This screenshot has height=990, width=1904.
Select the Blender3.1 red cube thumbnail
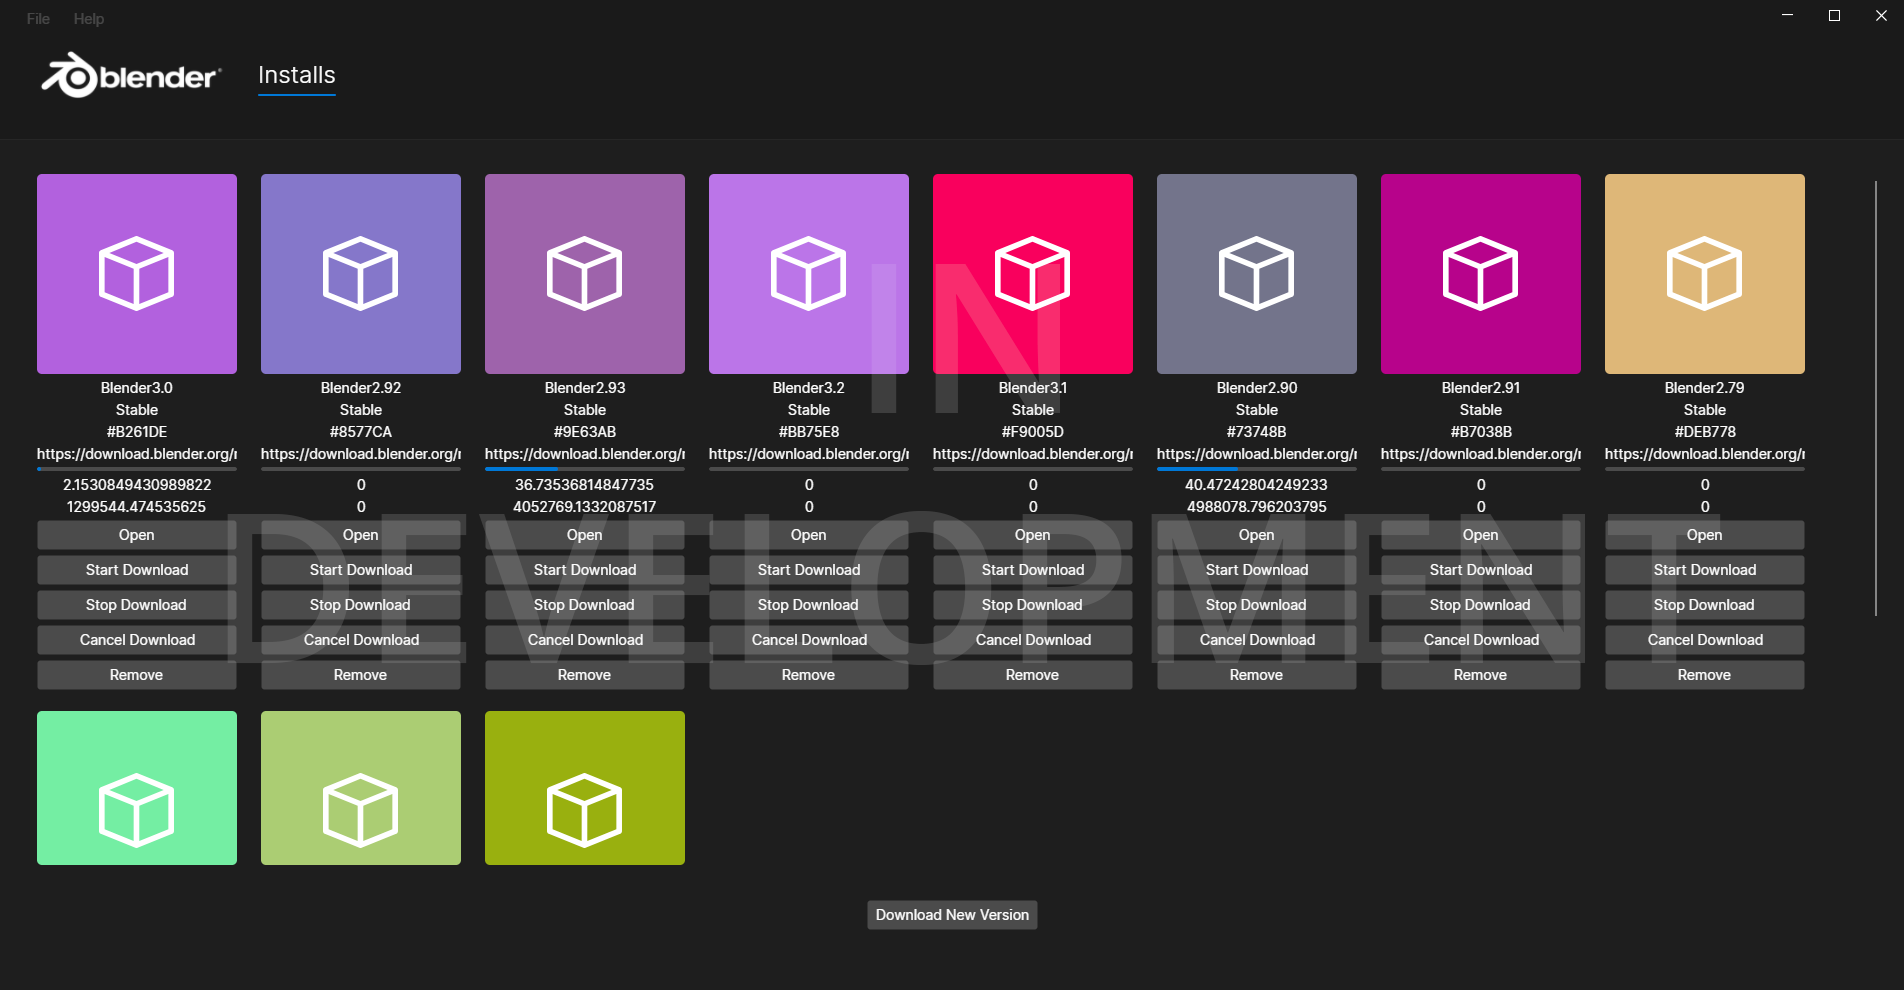click(1033, 274)
